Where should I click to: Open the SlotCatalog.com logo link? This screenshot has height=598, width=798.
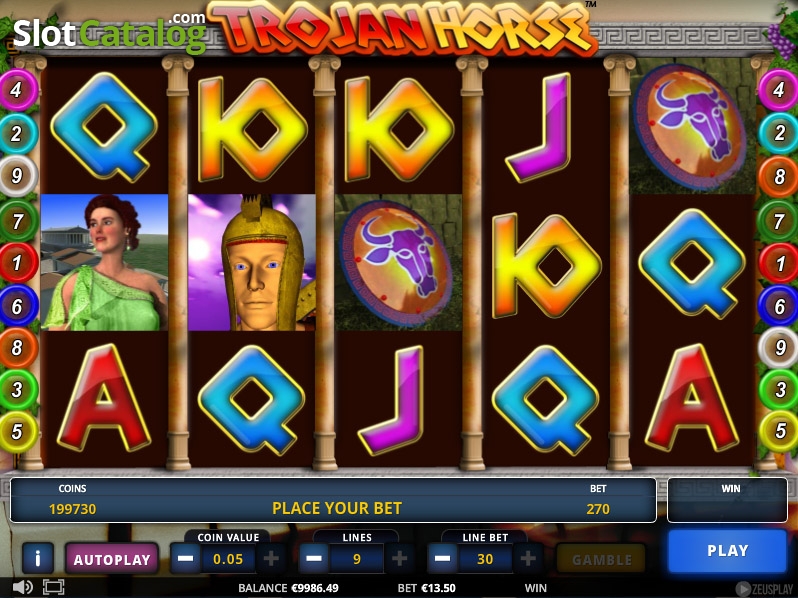(109, 33)
